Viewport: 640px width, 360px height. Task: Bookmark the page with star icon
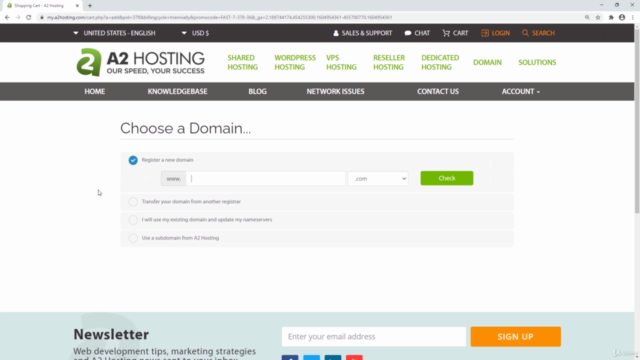coord(598,18)
